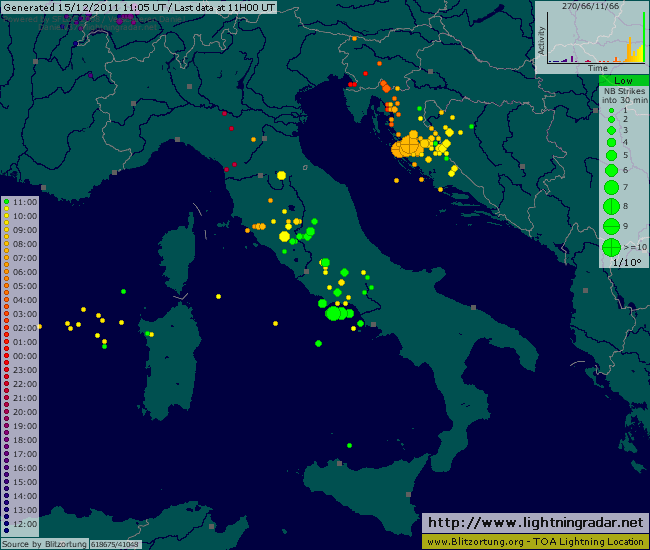
Task: Select the 23:00 label in the time legend
Action: pyautogui.click(x=25, y=370)
